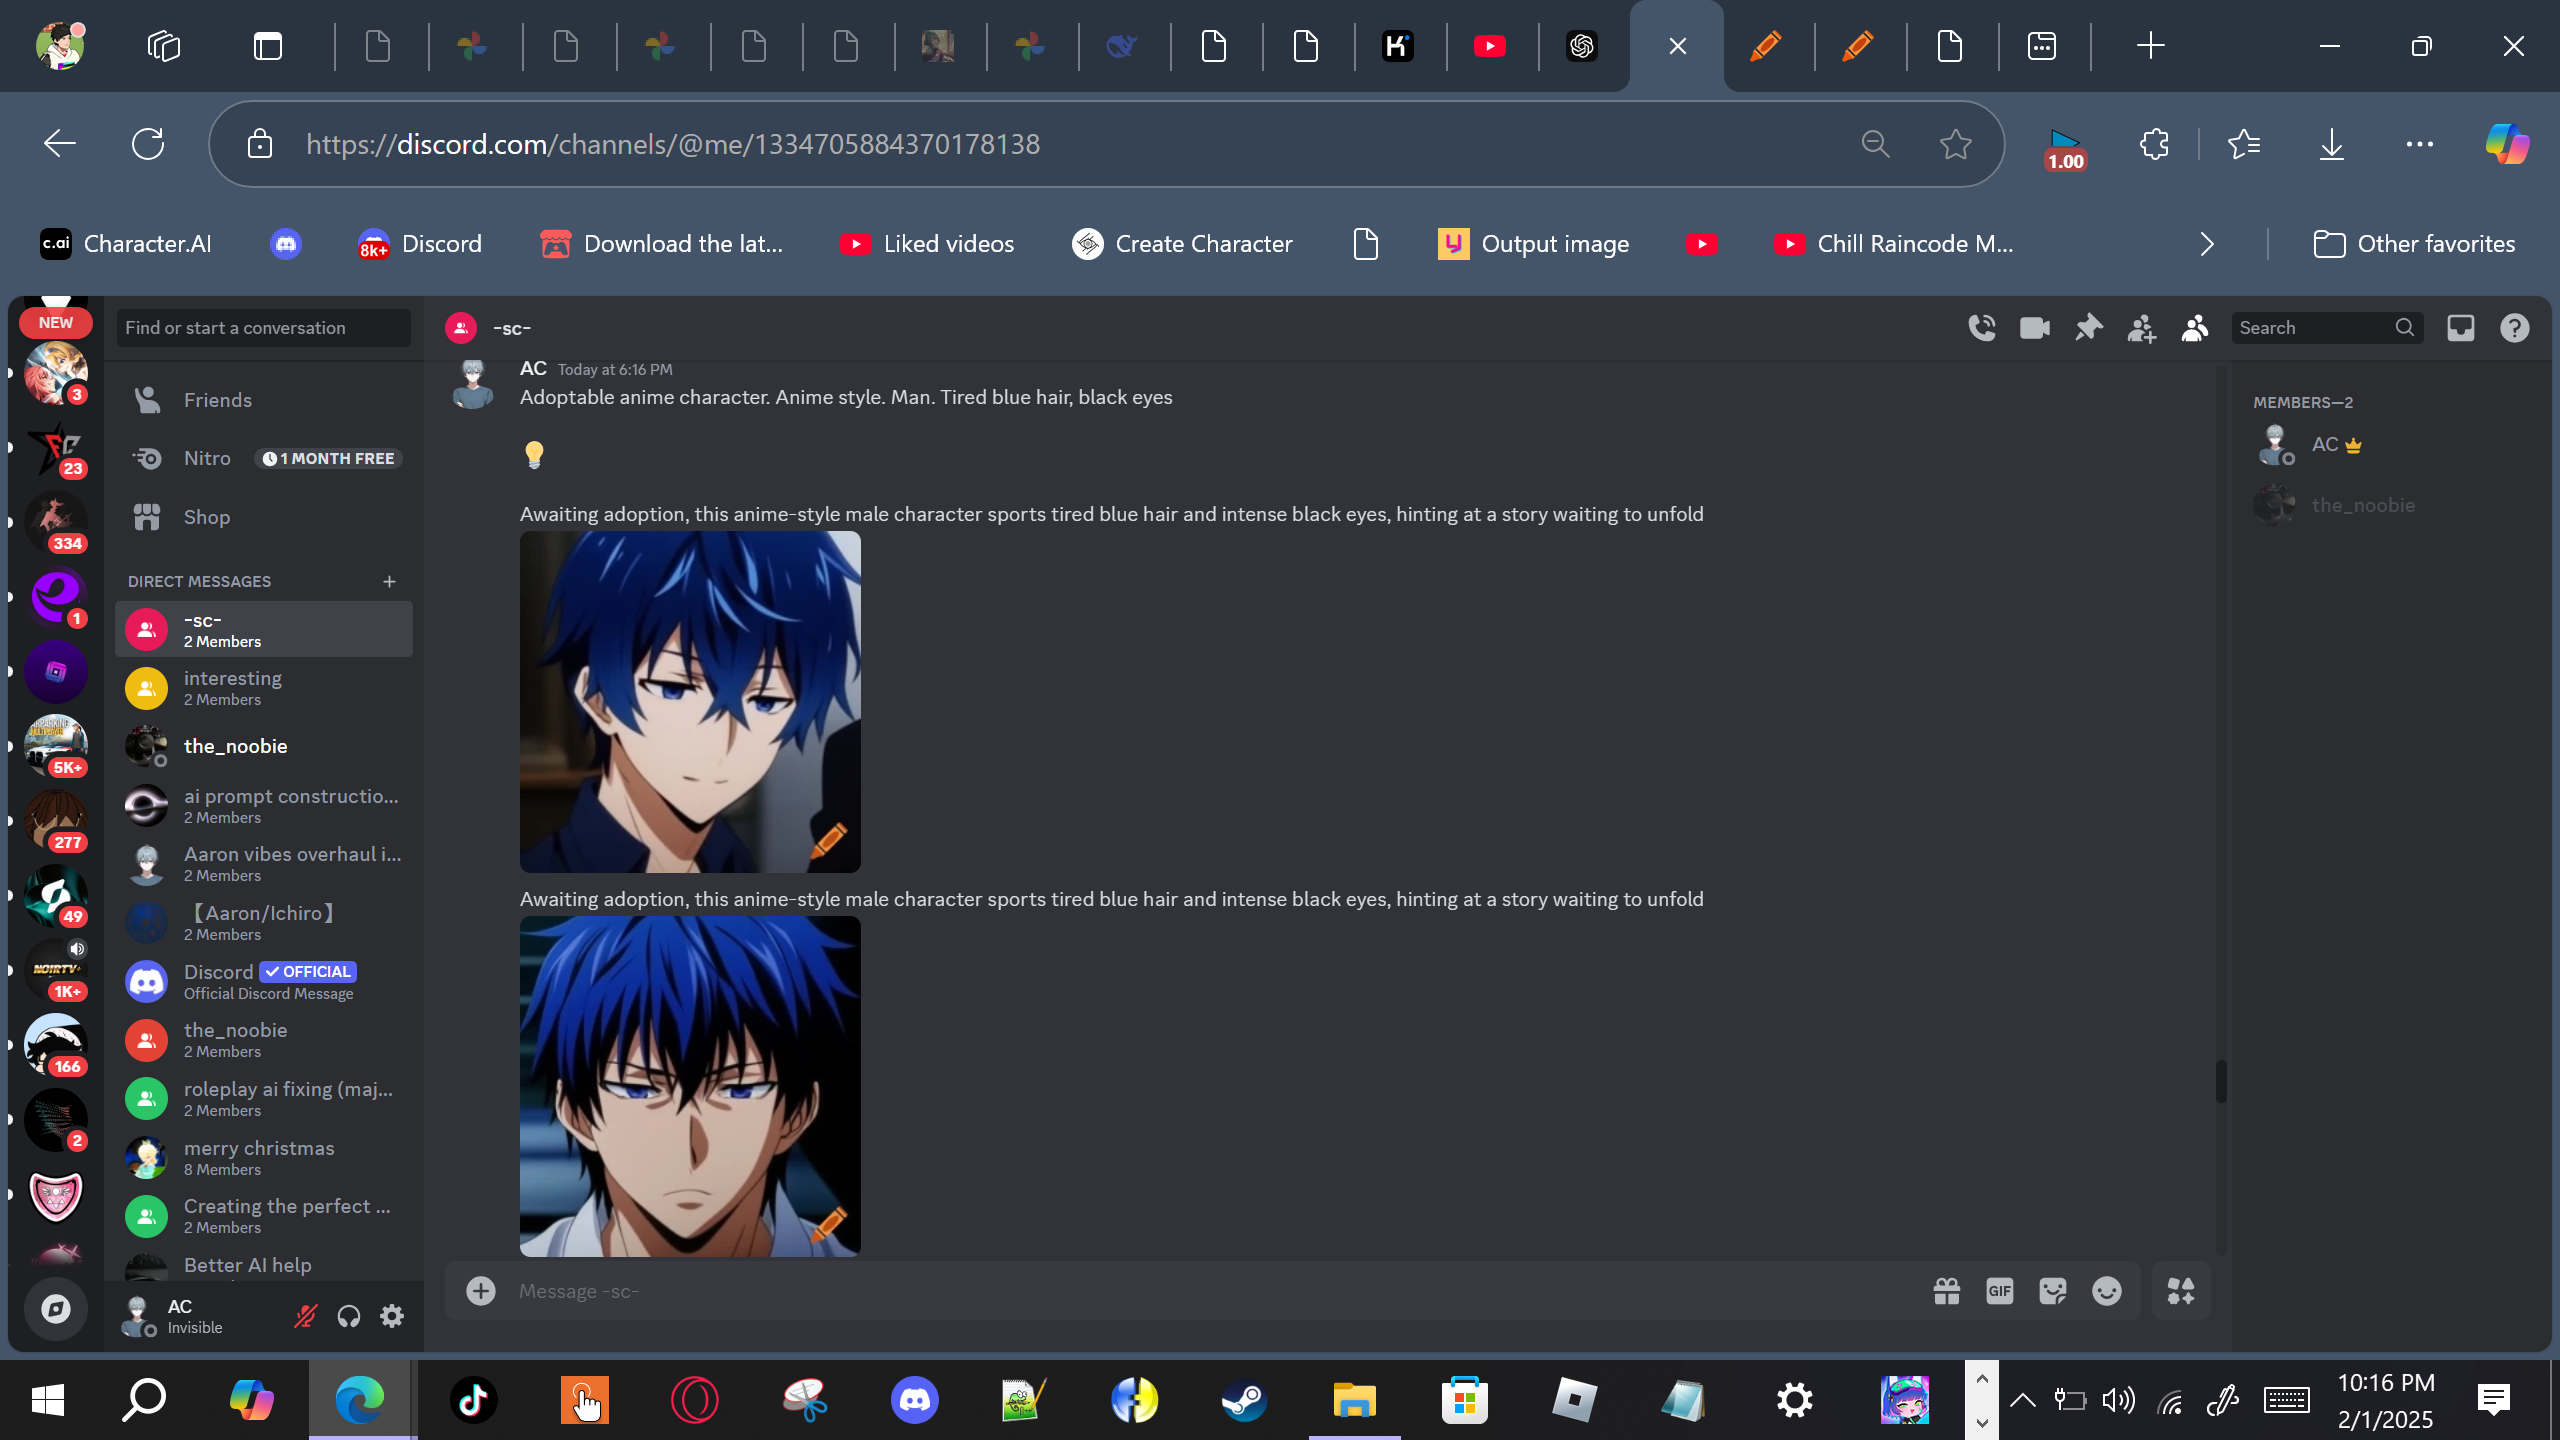Image resolution: width=2560 pixels, height=1440 pixels.
Task: Add friends to the DM
Action: tap(2141, 328)
